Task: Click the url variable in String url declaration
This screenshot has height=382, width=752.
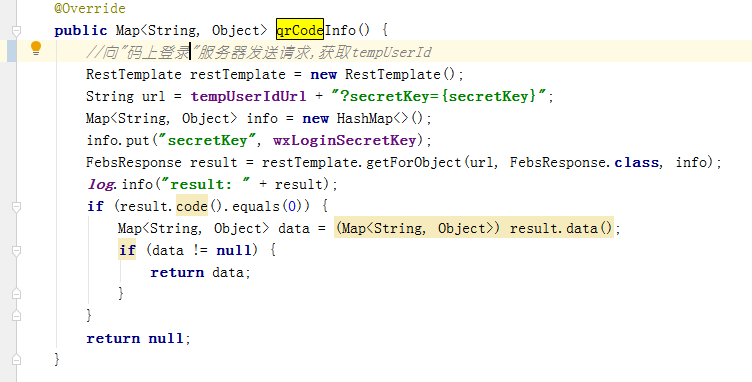Action: pyautogui.click(x=153, y=96)
